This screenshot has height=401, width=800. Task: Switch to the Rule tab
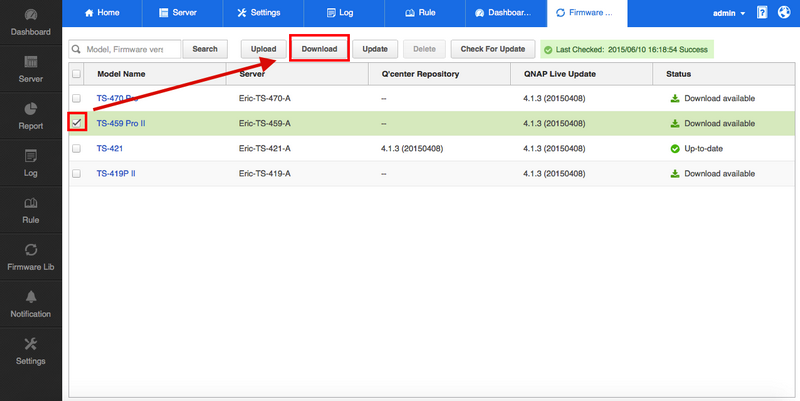(x=424, y=13)
